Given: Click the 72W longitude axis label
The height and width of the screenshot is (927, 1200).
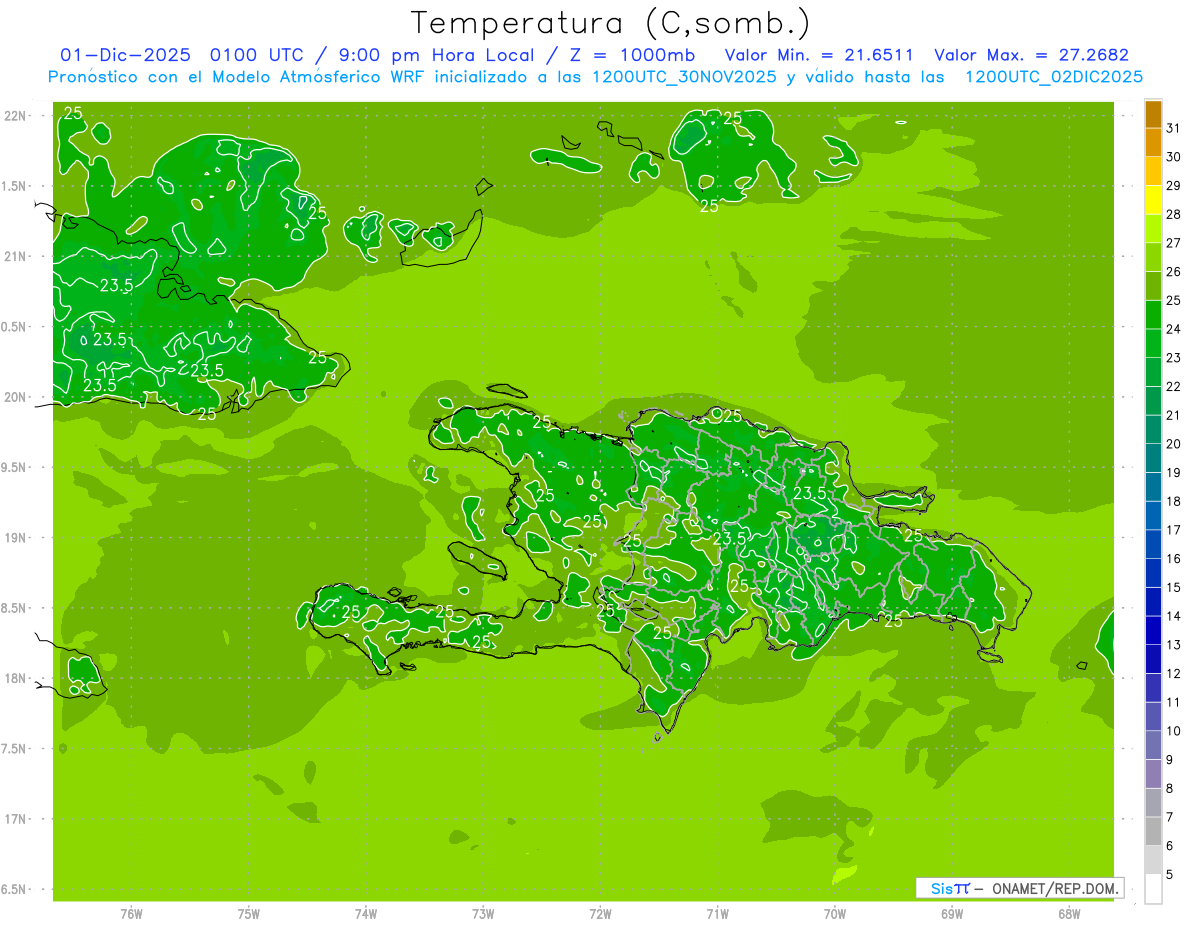Looking at the screenshot, I should pos(600,914).
